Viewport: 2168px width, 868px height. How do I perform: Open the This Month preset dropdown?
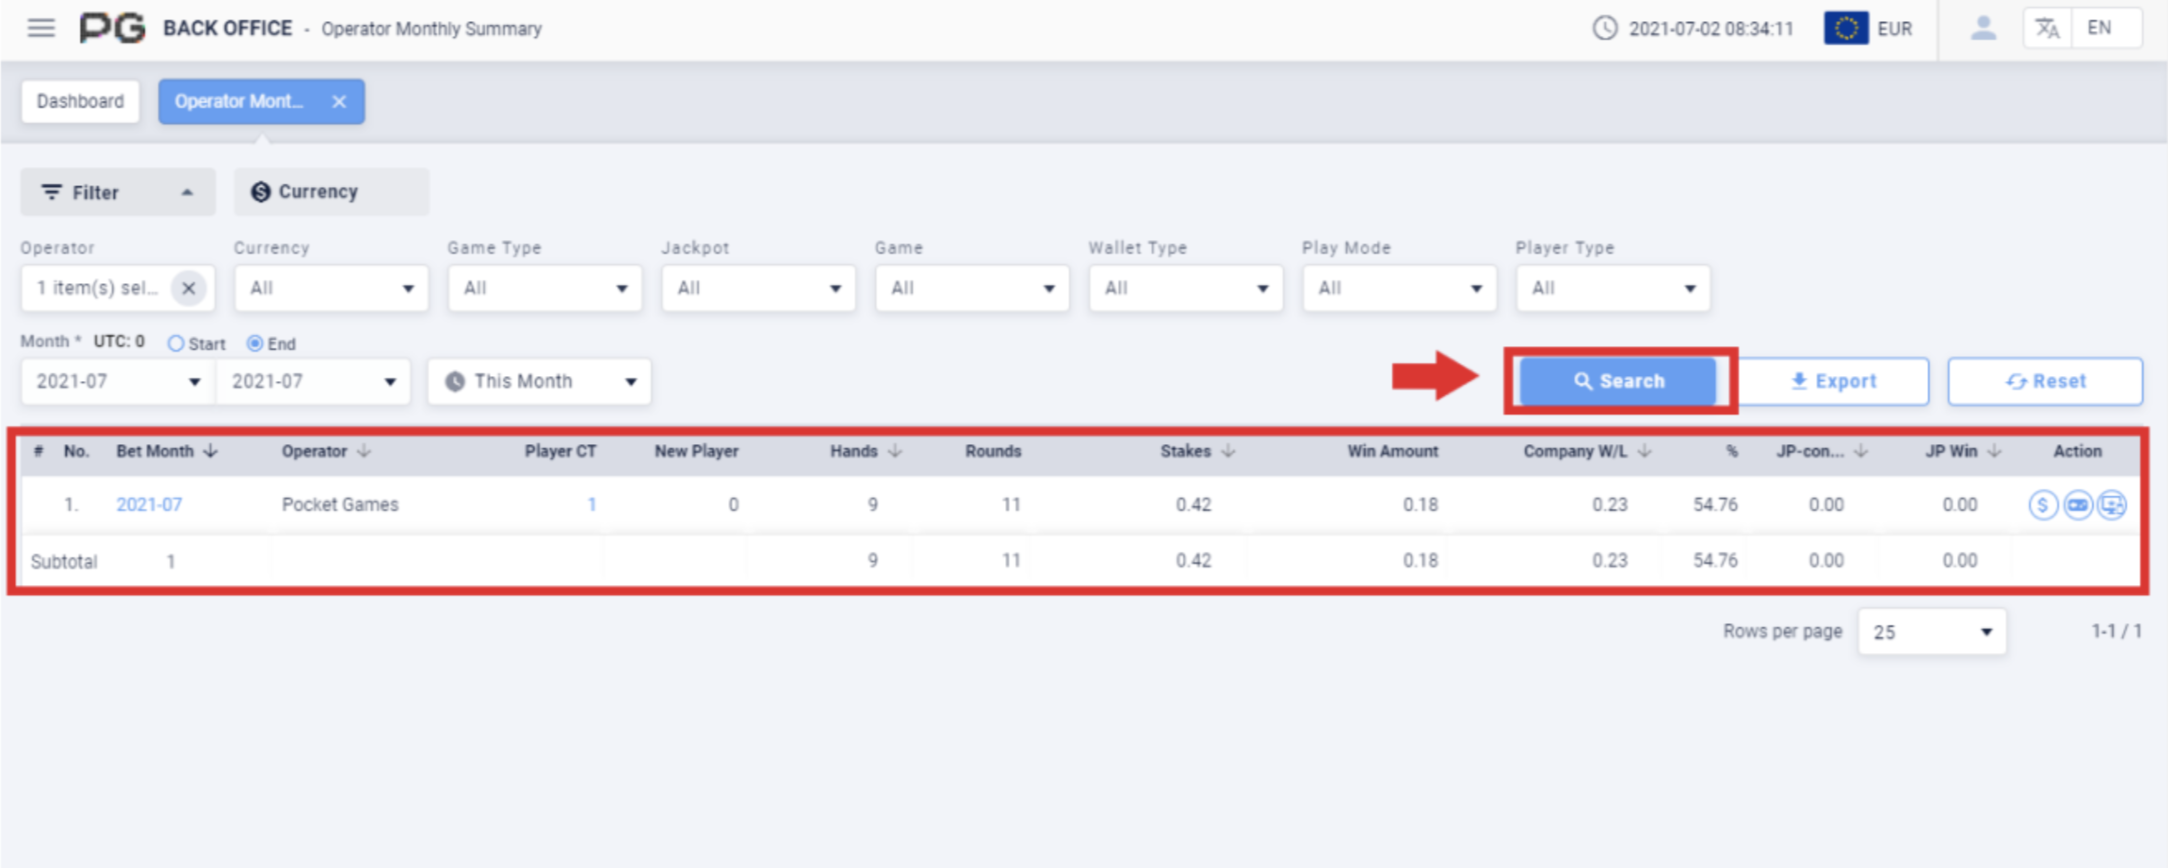[x=539, y=382]
